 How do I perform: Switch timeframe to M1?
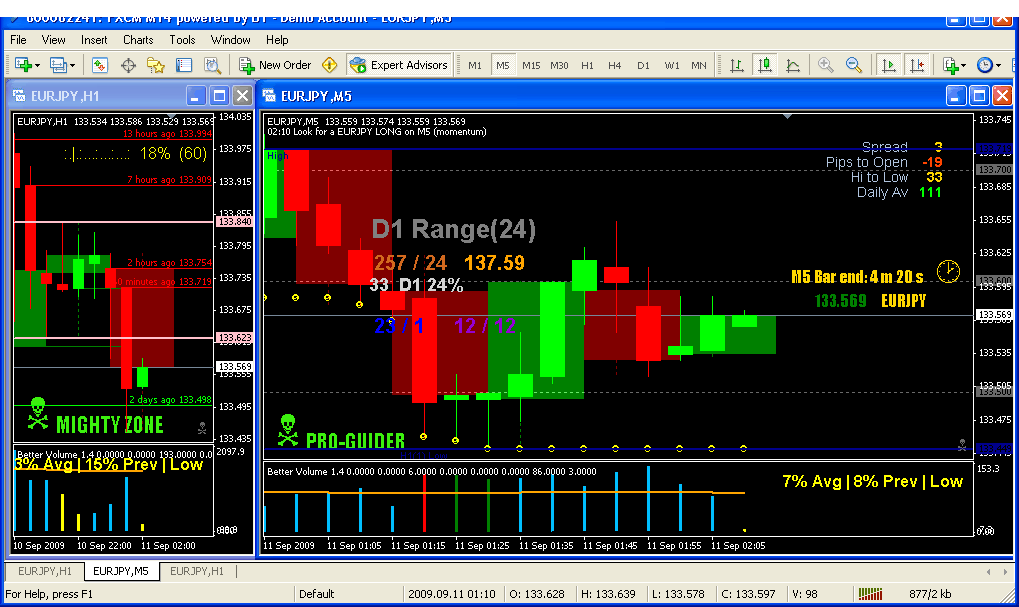coord(475,66)
